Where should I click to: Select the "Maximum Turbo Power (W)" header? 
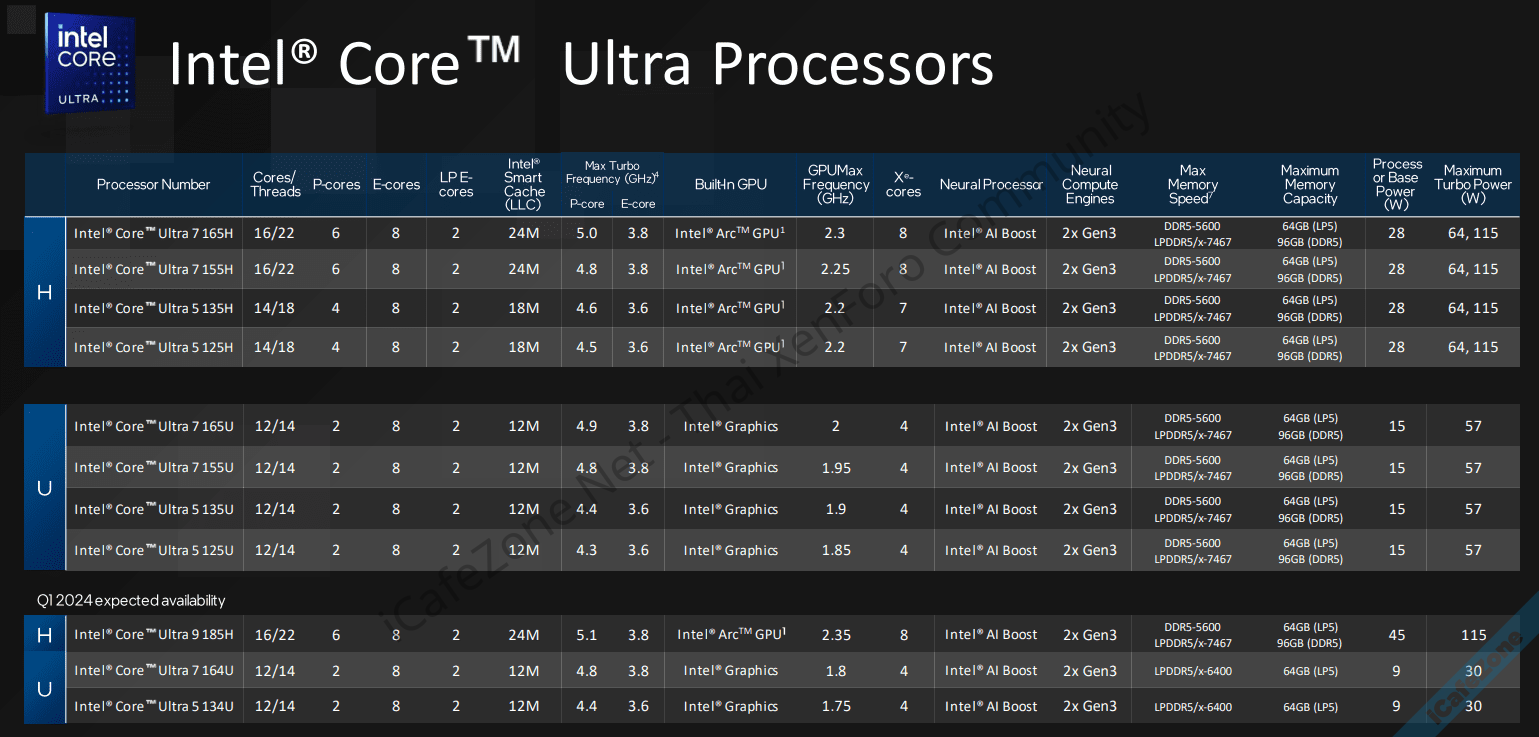tap(1472, 184)
